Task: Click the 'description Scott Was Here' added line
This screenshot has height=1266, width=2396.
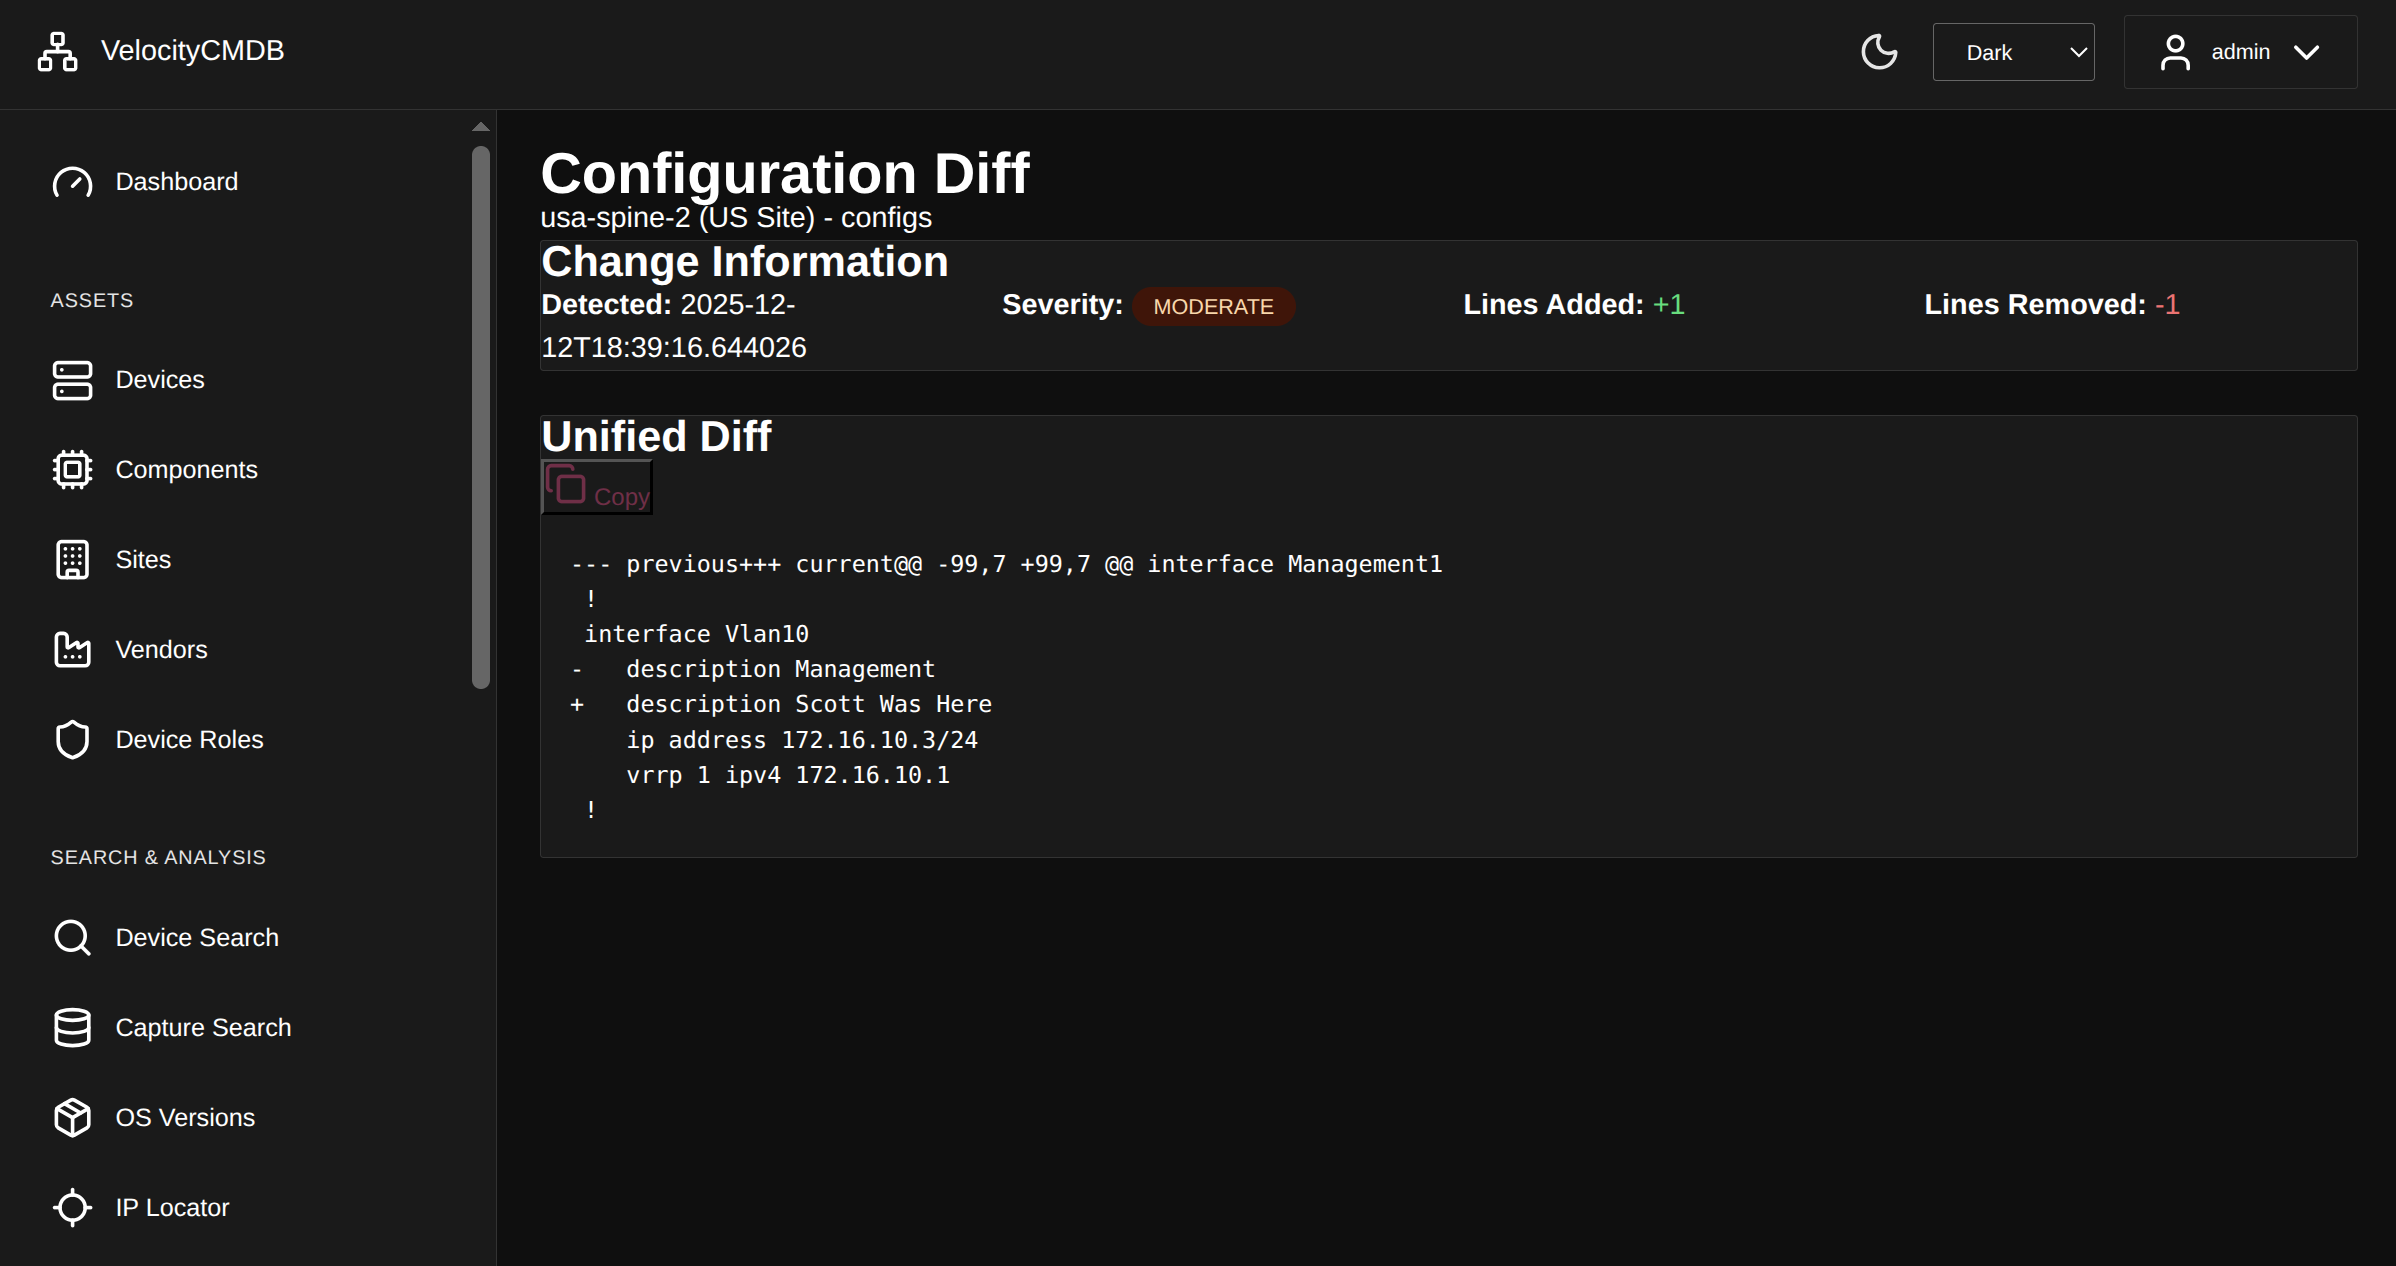Action: pos(781,704)
